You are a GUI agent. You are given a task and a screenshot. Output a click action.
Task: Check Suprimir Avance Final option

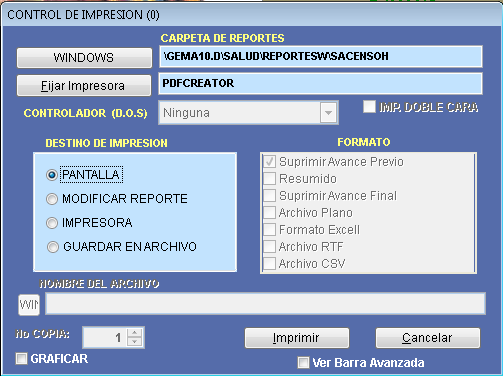click(x=269, y=196)
